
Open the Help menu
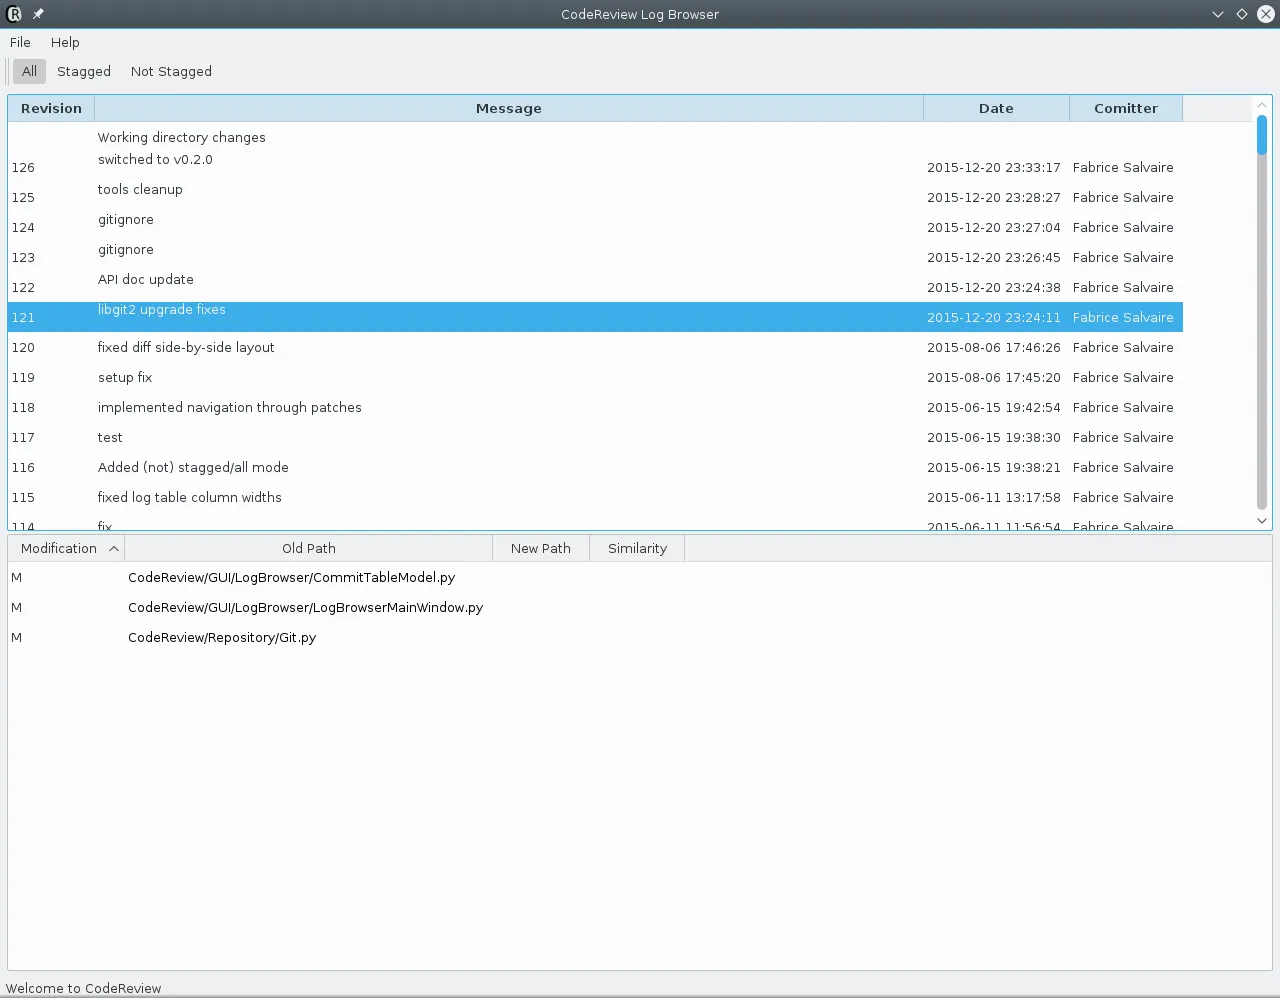pos(64,42)
